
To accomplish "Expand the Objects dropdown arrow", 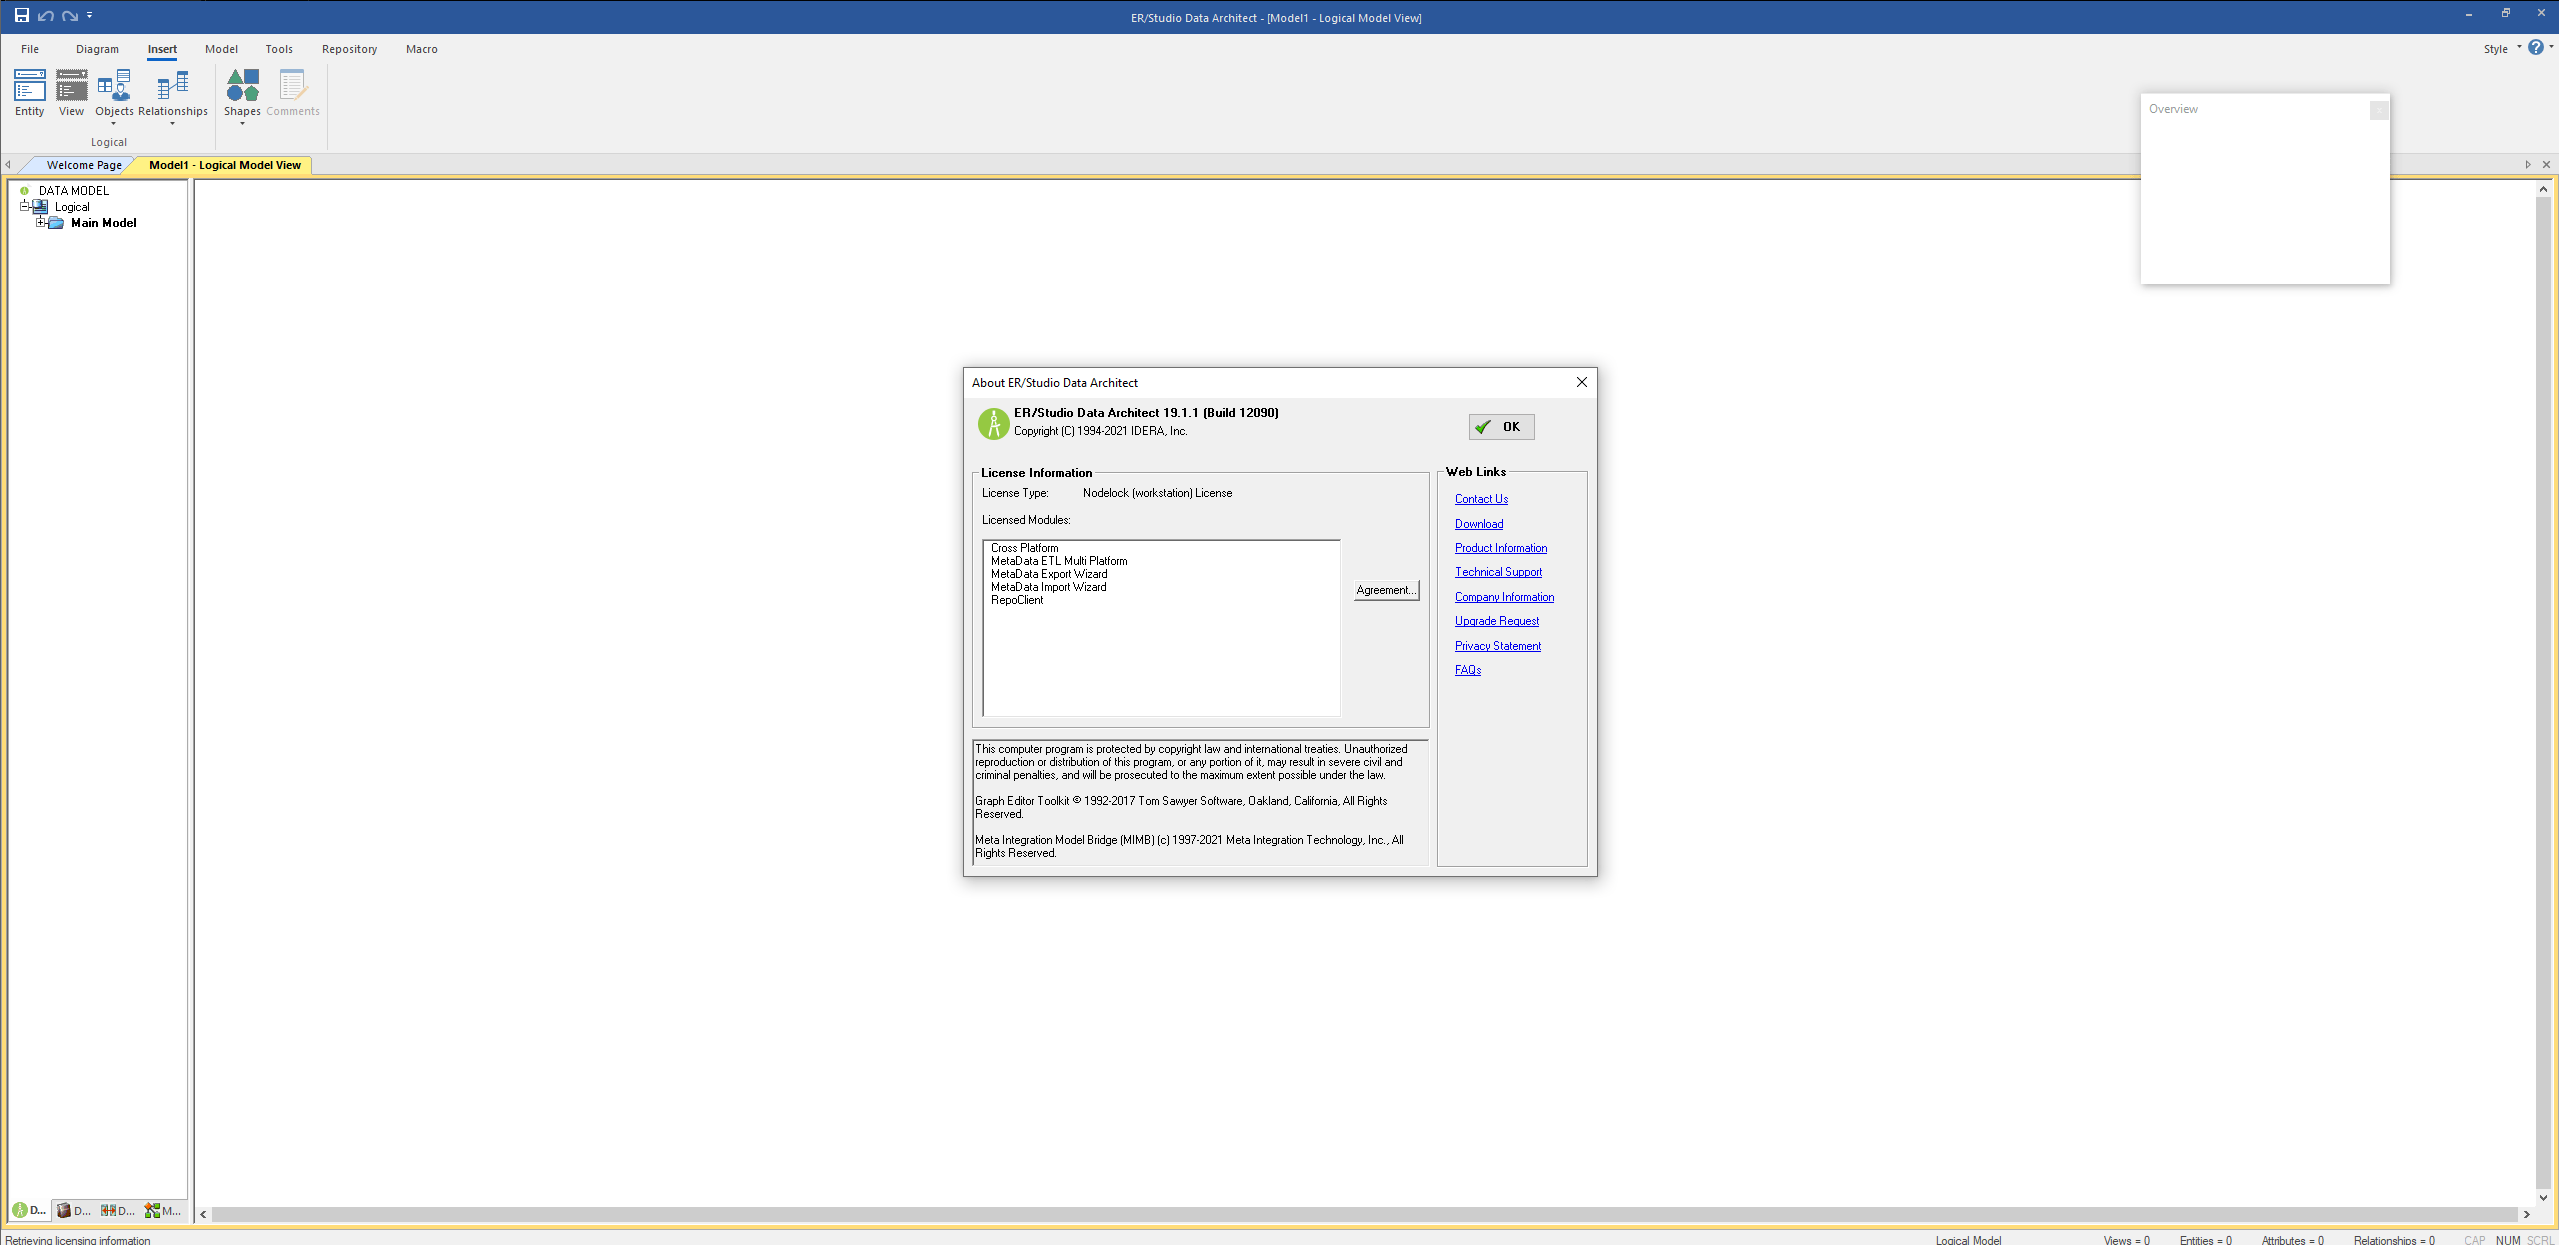I will [x=114, y=124].
